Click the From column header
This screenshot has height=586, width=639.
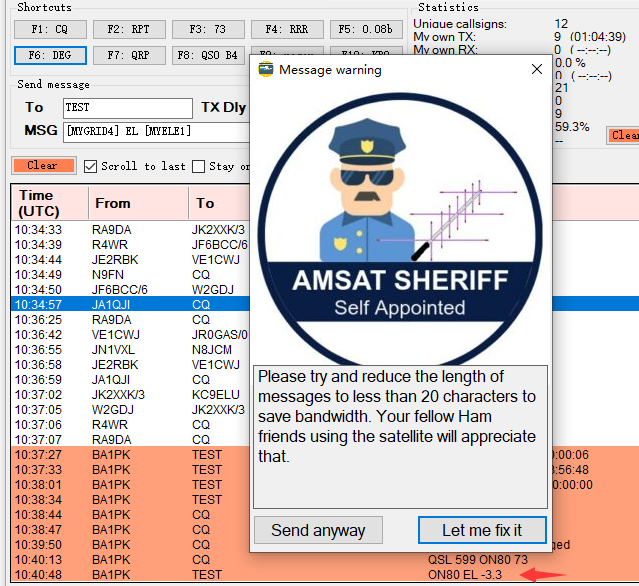tap(139, 203)
